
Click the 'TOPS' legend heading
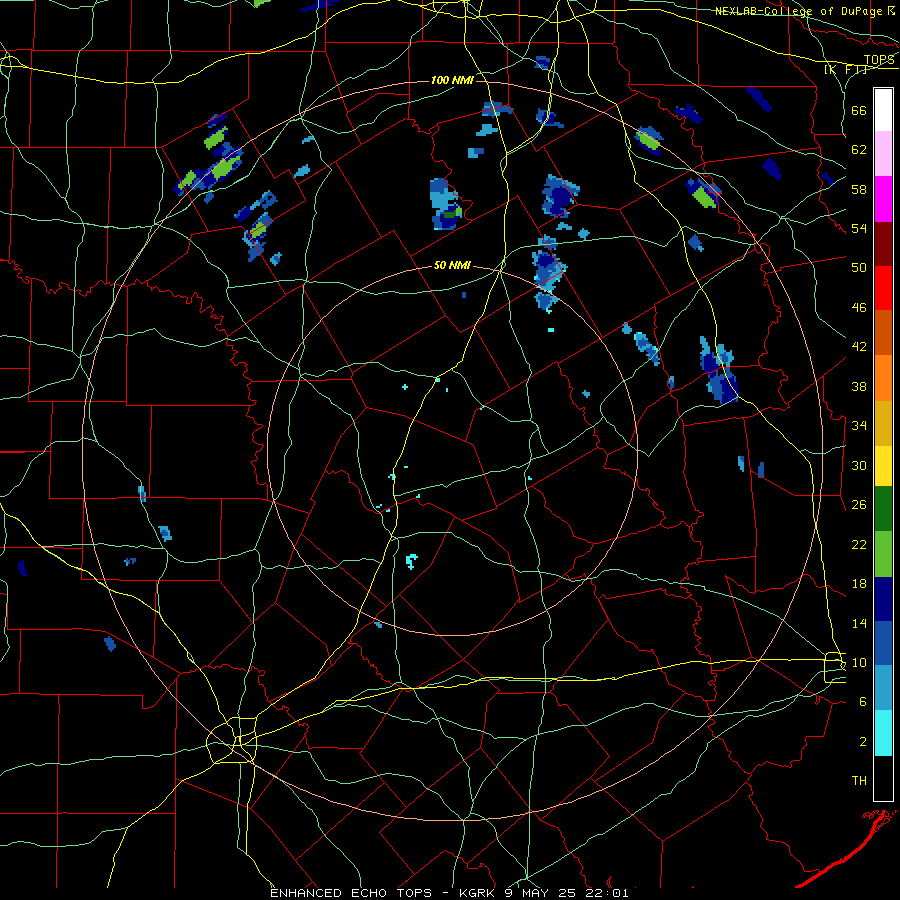[879, 59]
